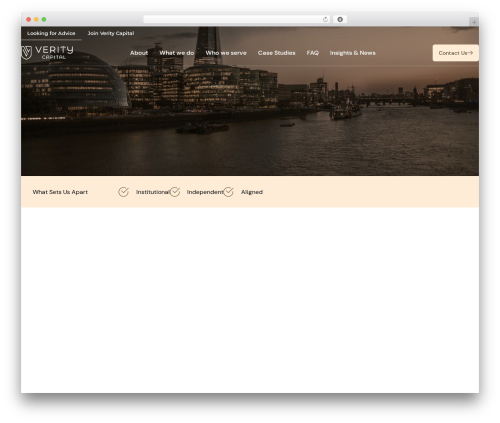Click the Contact Us button
Screen dimensions: 500x423
pos(455,53)
